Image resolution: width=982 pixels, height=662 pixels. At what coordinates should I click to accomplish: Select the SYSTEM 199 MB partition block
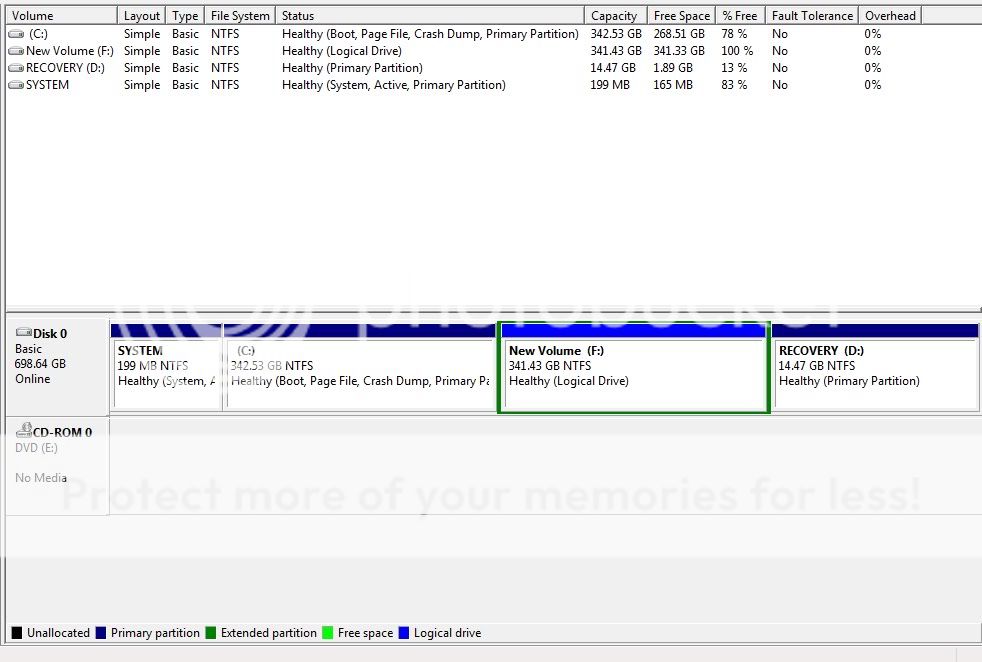click(x=166, y=373)
